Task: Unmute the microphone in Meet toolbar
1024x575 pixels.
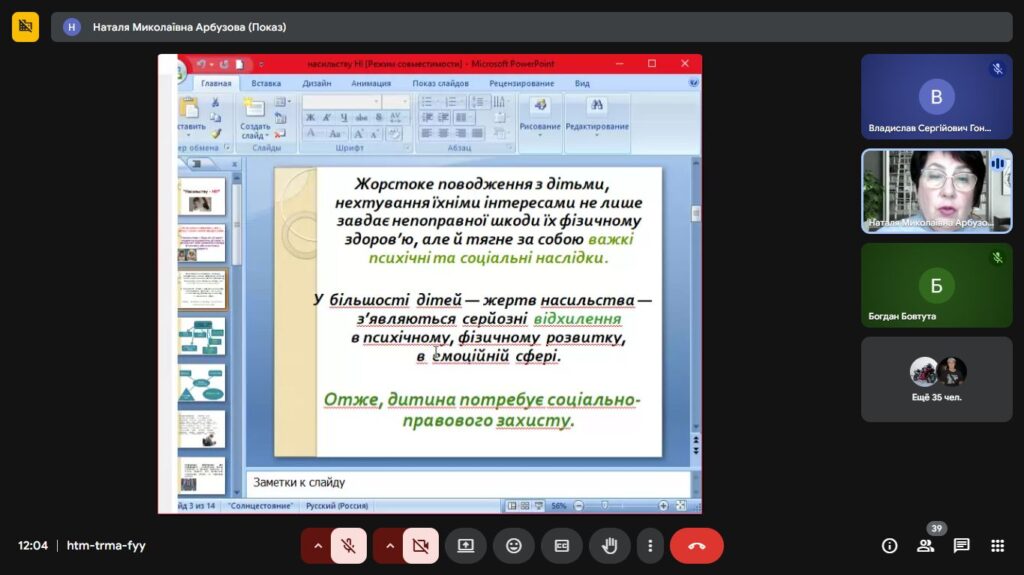Action: (348, 546)
